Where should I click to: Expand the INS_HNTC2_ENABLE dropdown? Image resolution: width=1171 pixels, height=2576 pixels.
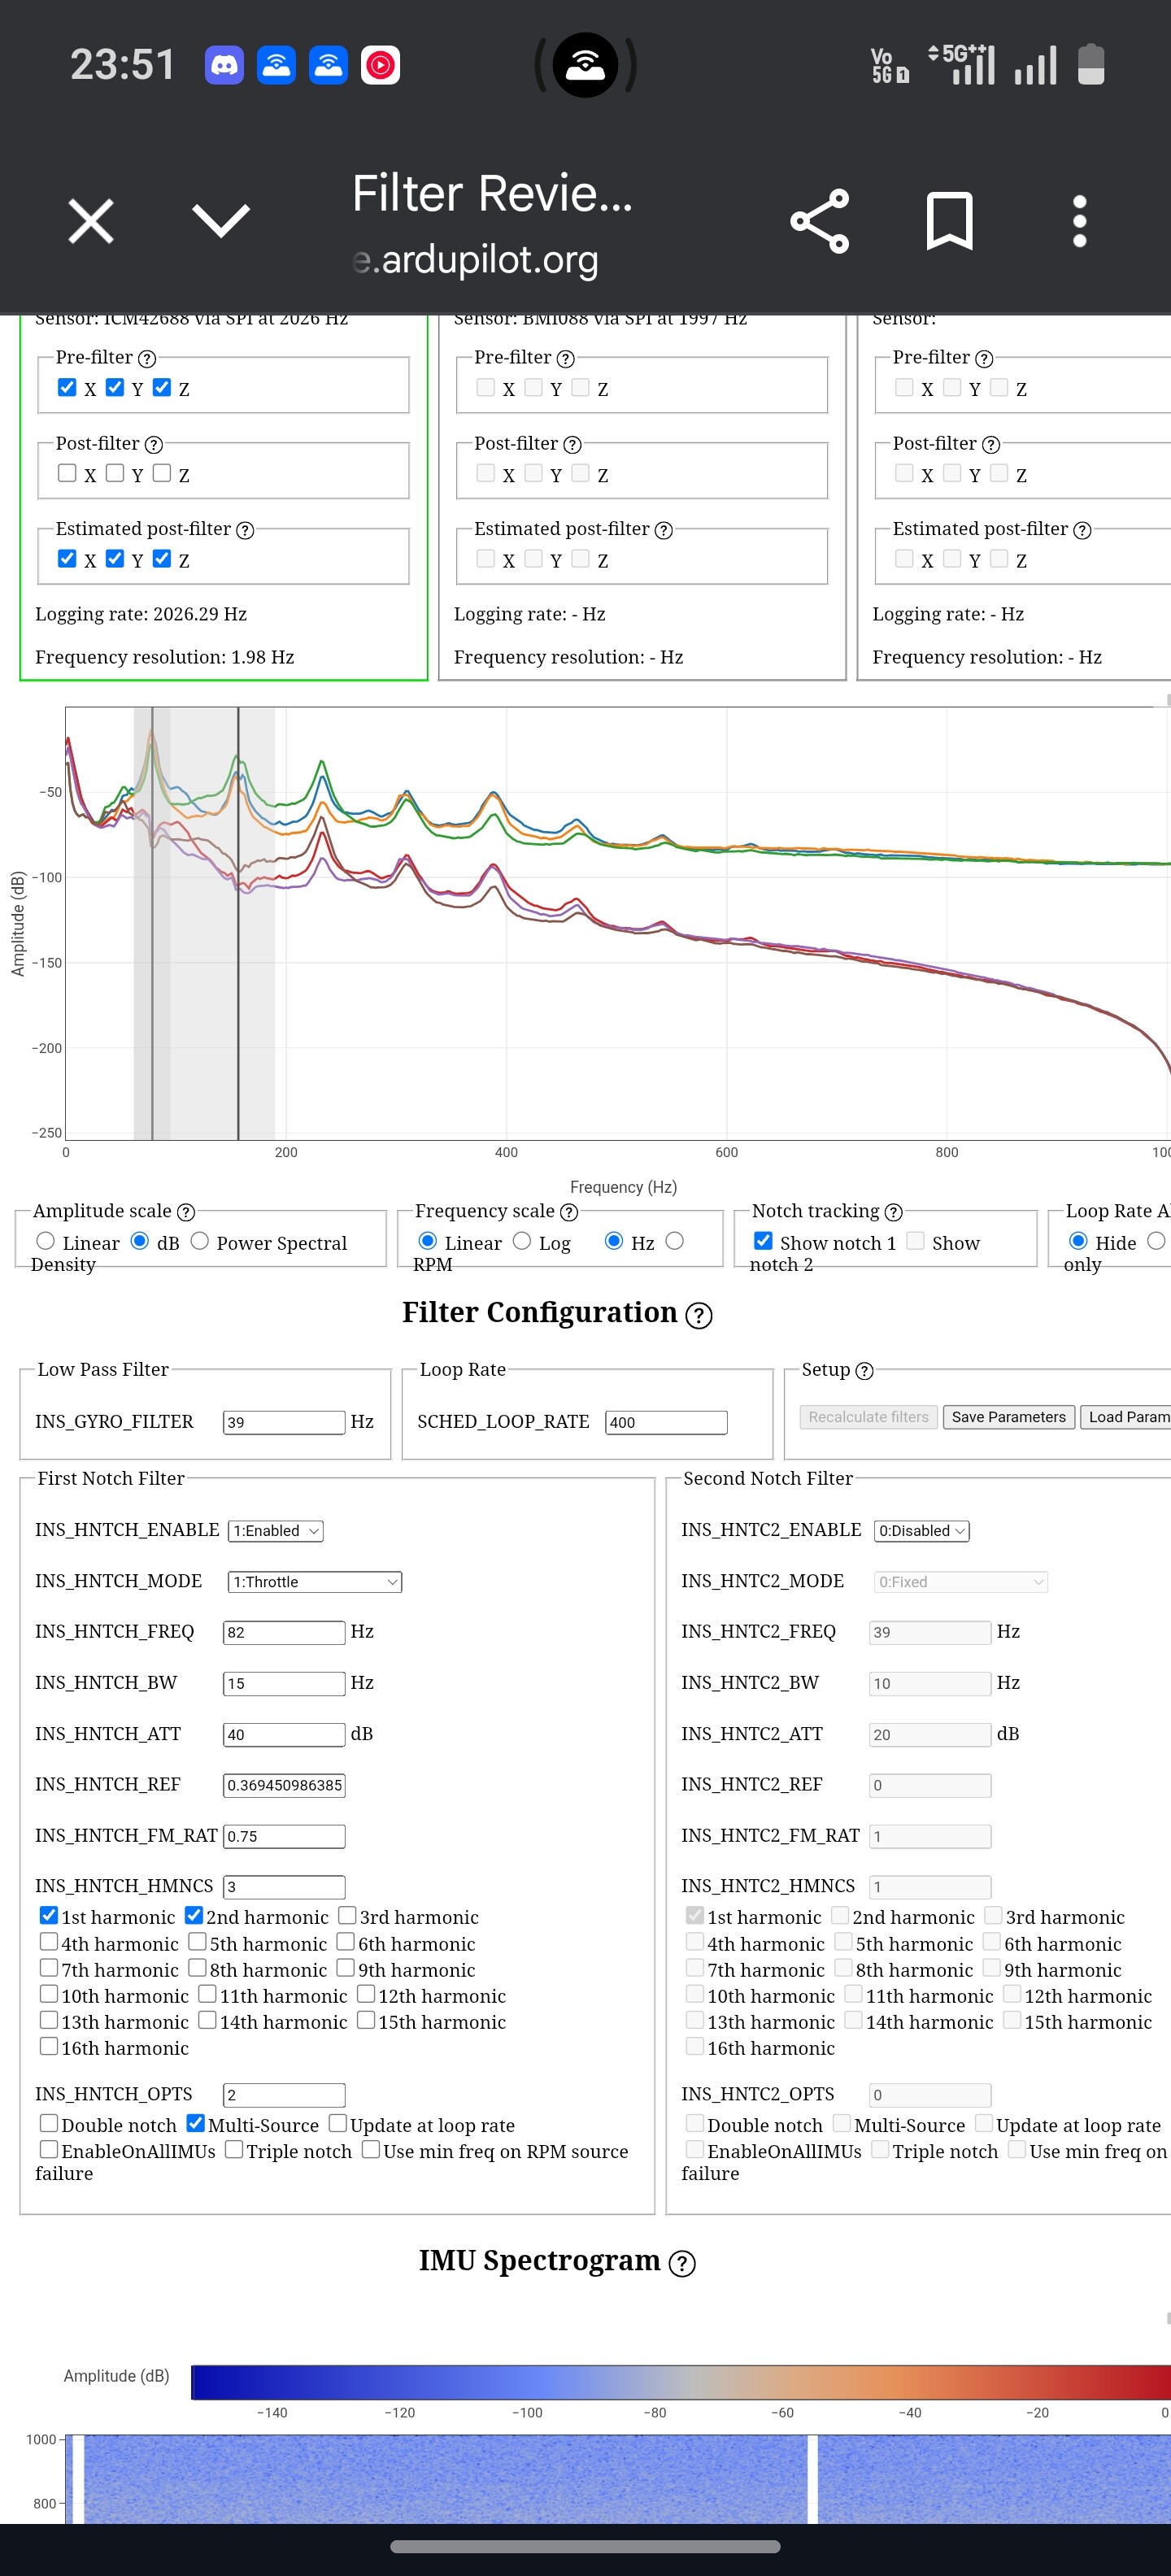click(x=921, y=1531)
